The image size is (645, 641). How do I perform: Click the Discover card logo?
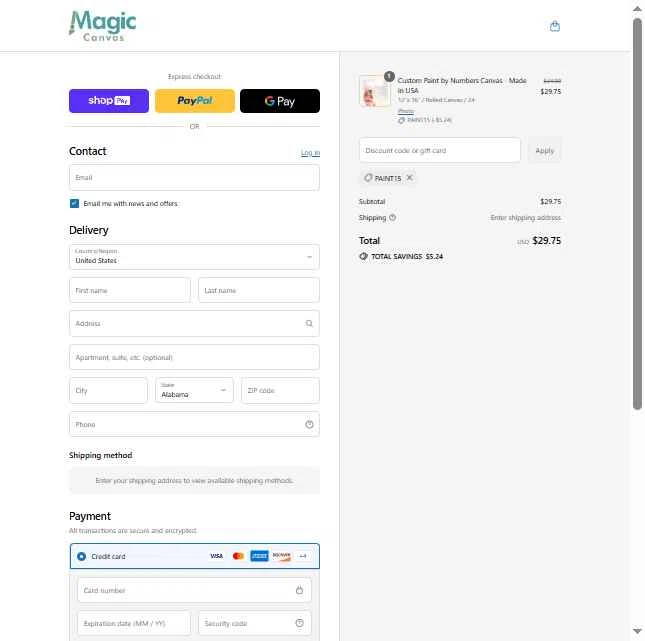point(281,556)
